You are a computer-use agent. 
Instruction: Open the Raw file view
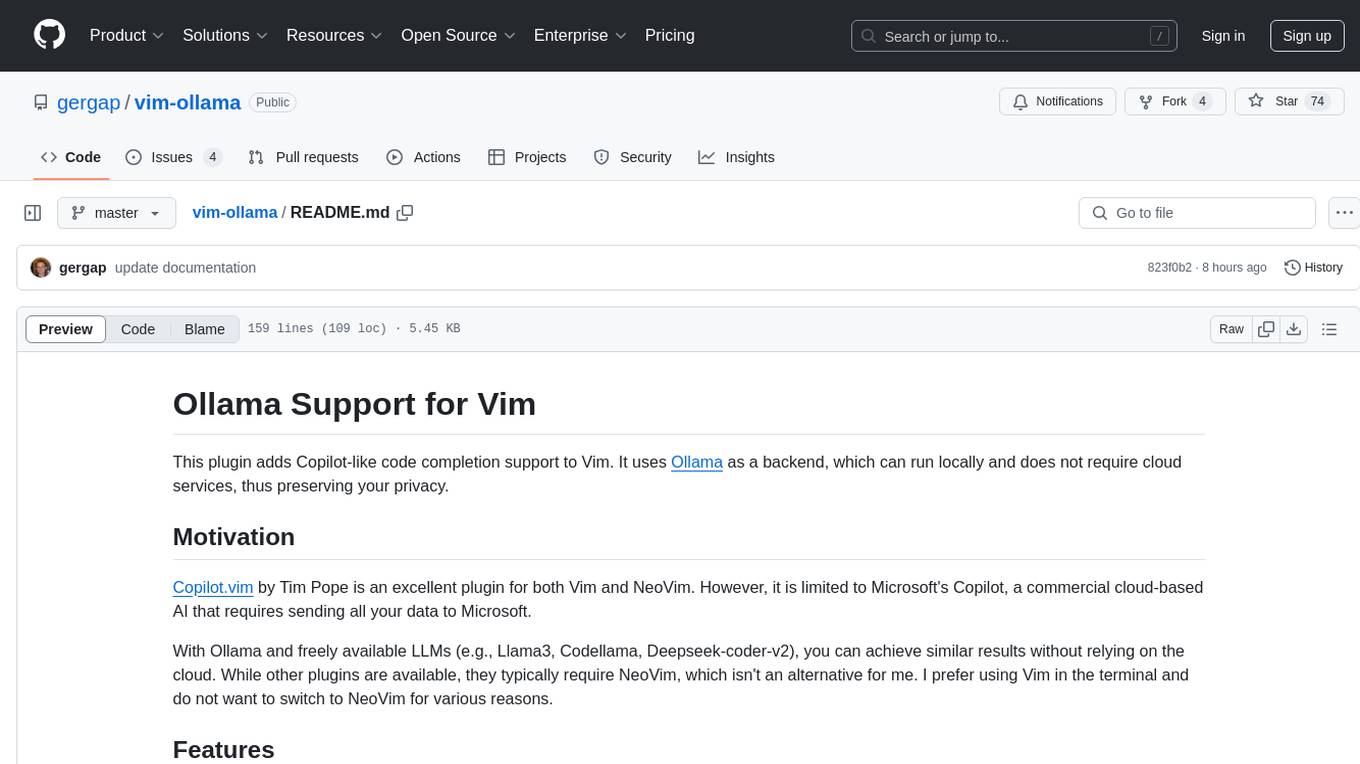tap(1231, 329)
